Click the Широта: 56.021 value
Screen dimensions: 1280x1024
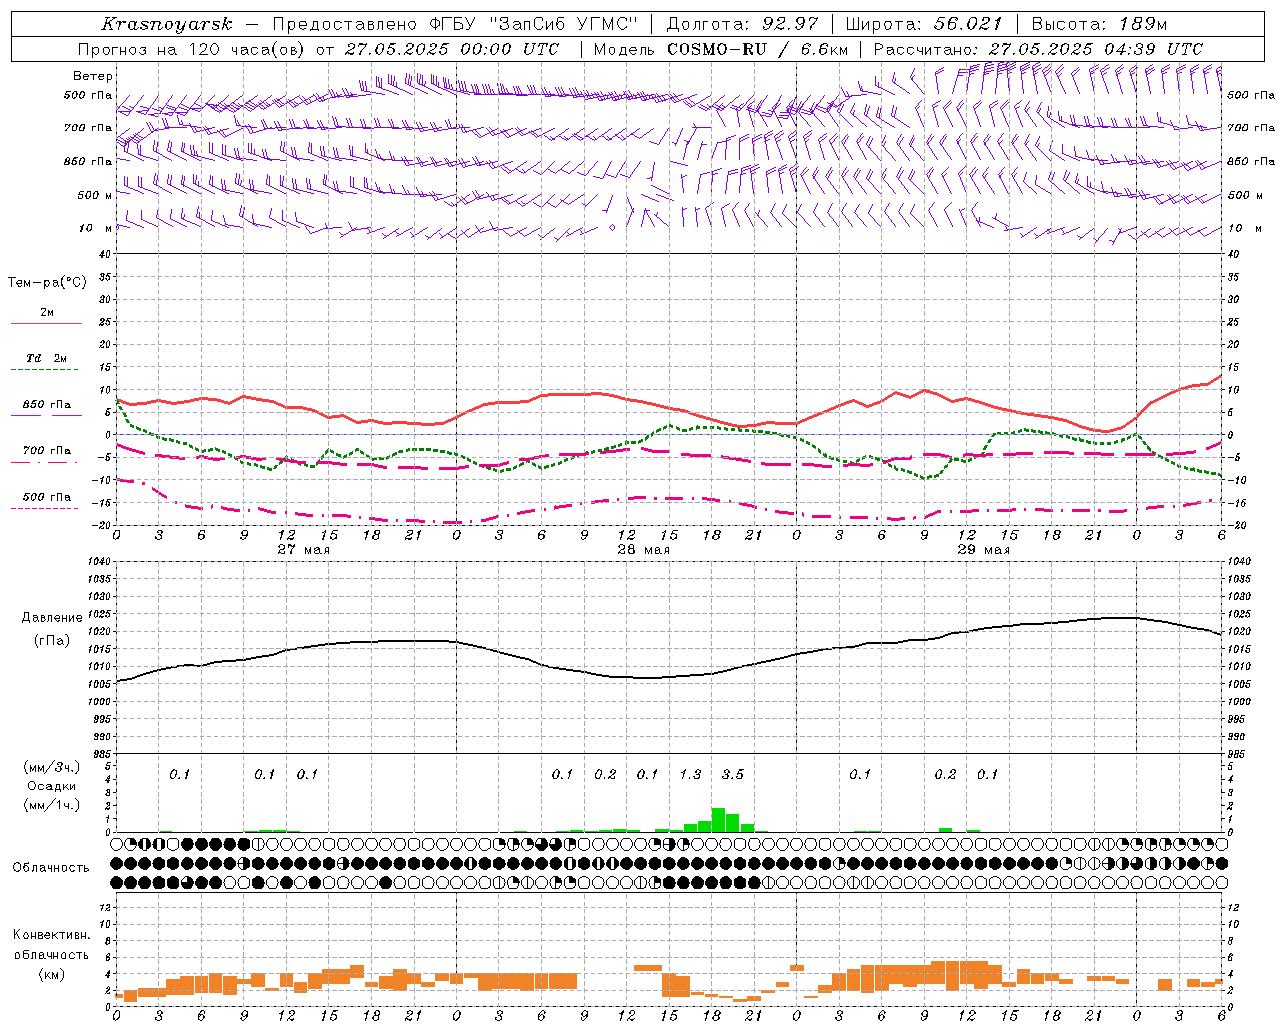pos(923,24)
